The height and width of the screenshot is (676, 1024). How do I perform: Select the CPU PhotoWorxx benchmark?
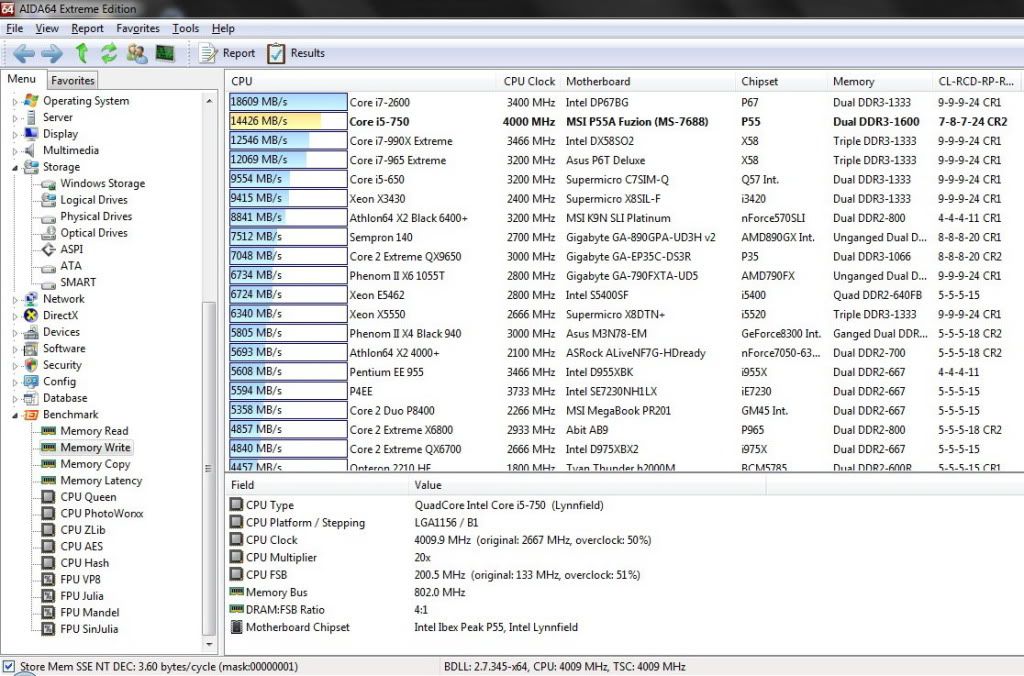click(x=102, y=513)
